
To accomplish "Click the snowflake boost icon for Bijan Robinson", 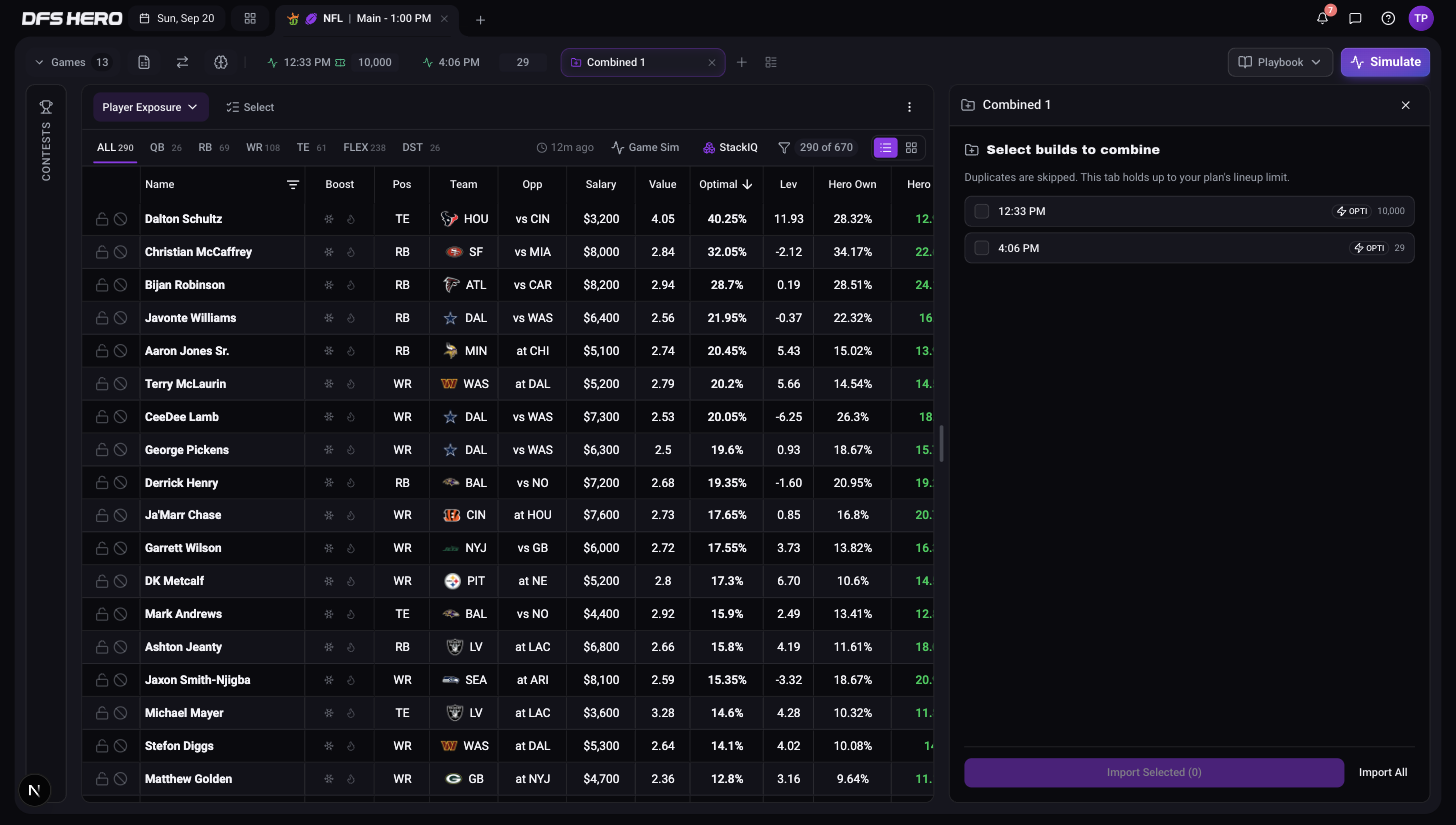I will (329, 285).
